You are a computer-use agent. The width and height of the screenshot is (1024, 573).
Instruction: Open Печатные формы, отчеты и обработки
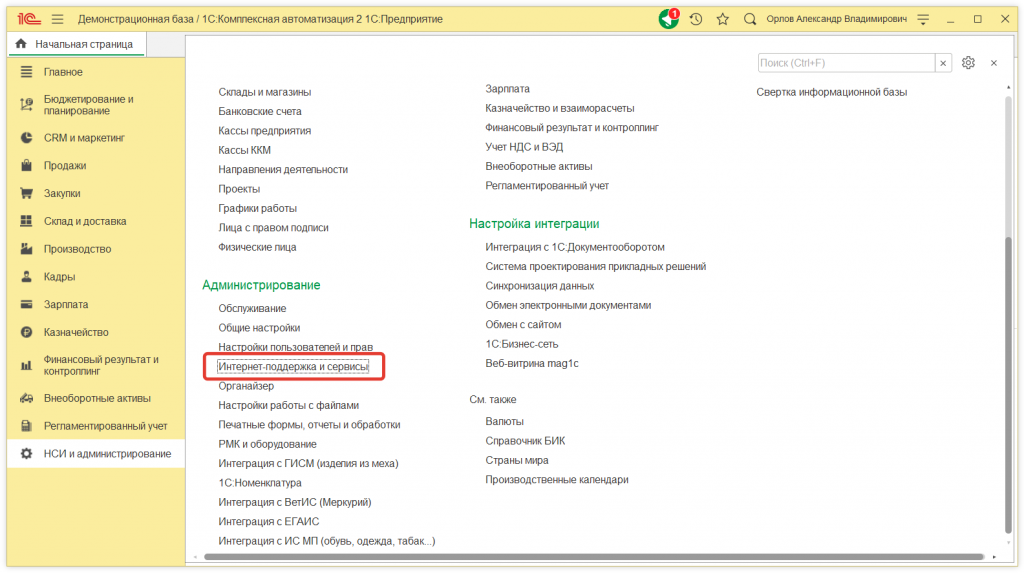pyautogui.click(x=310, y=425)
